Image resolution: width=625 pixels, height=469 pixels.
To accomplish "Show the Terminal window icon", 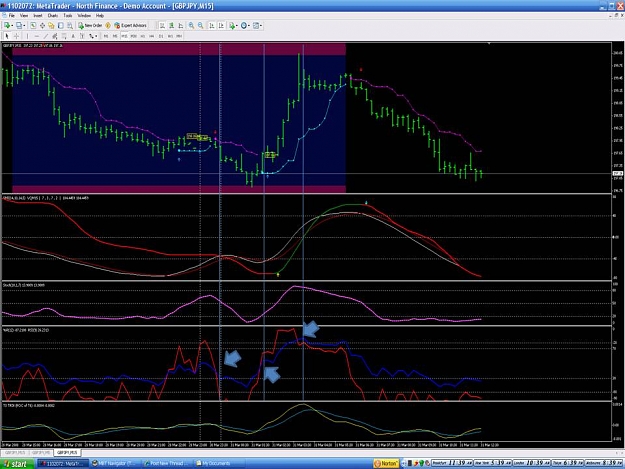I will click(x=61, y=26).
